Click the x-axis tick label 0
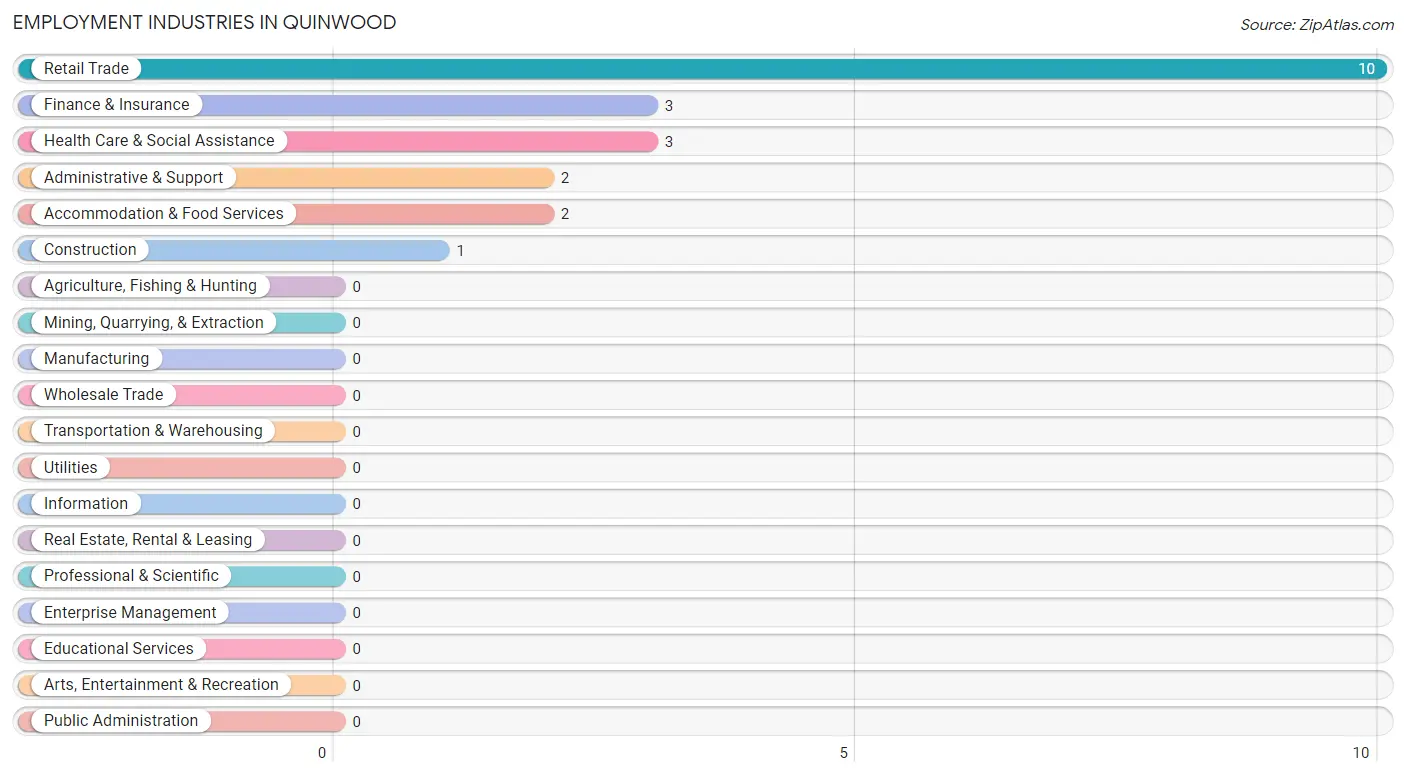The height and width of the screenshot is (776, 1406). tap(322, 753)
